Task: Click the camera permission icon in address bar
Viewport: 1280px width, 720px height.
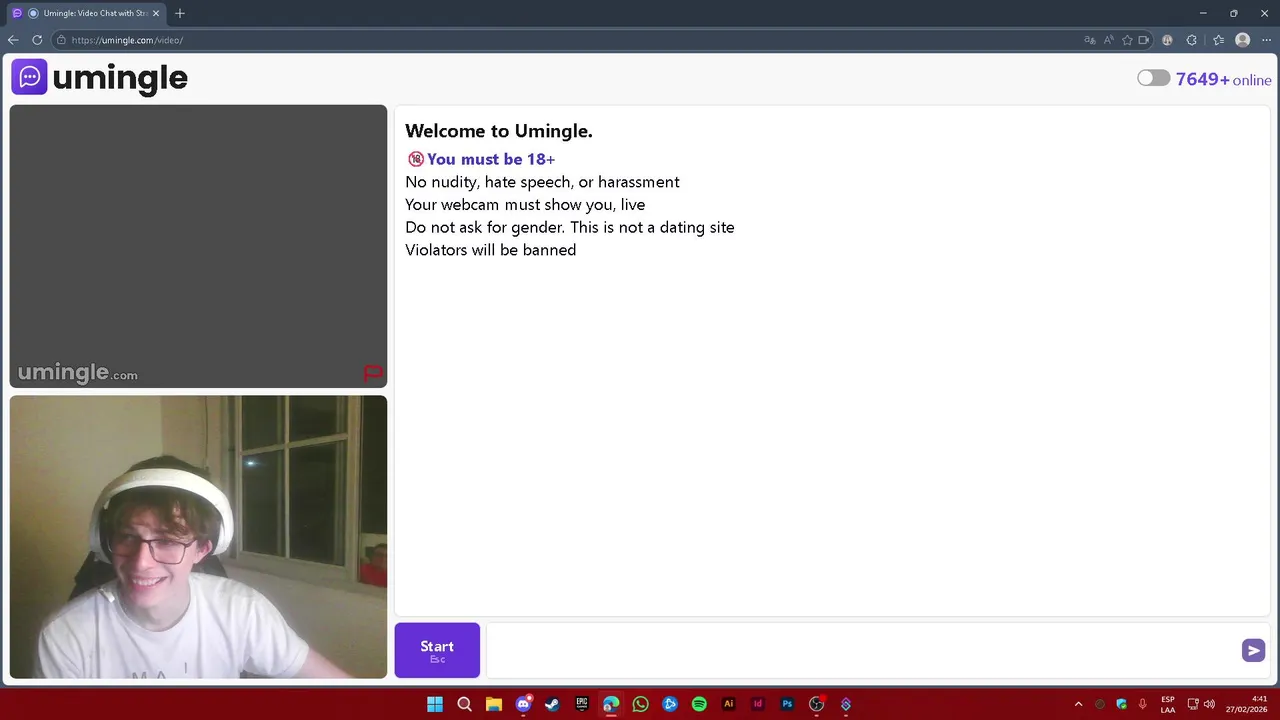Action: click(x=1146, y=40)
